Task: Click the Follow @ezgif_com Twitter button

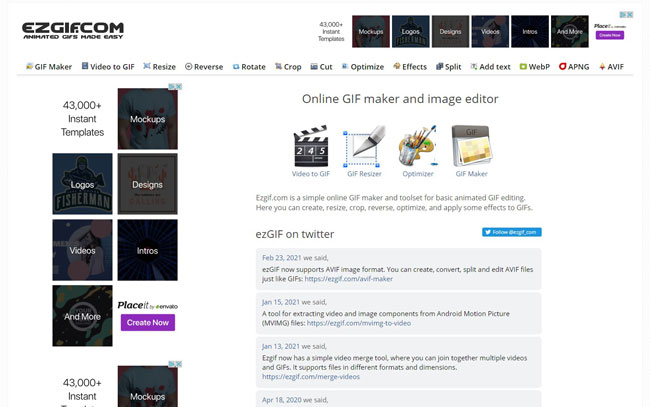Action: [512, 232]
